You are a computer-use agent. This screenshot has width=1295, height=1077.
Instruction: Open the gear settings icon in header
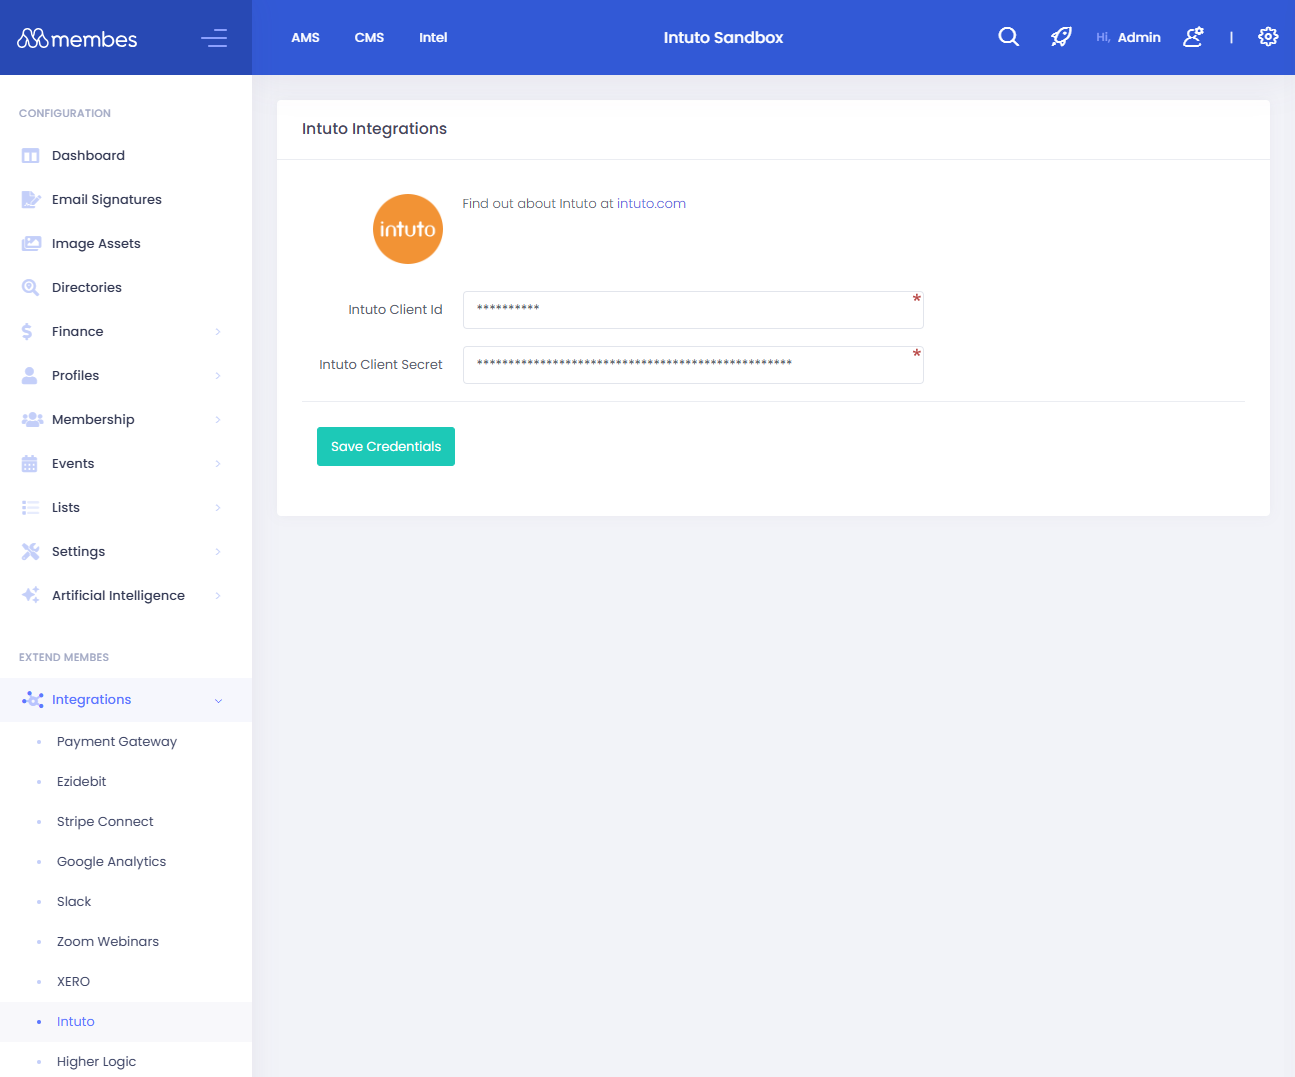(1268, 37)
